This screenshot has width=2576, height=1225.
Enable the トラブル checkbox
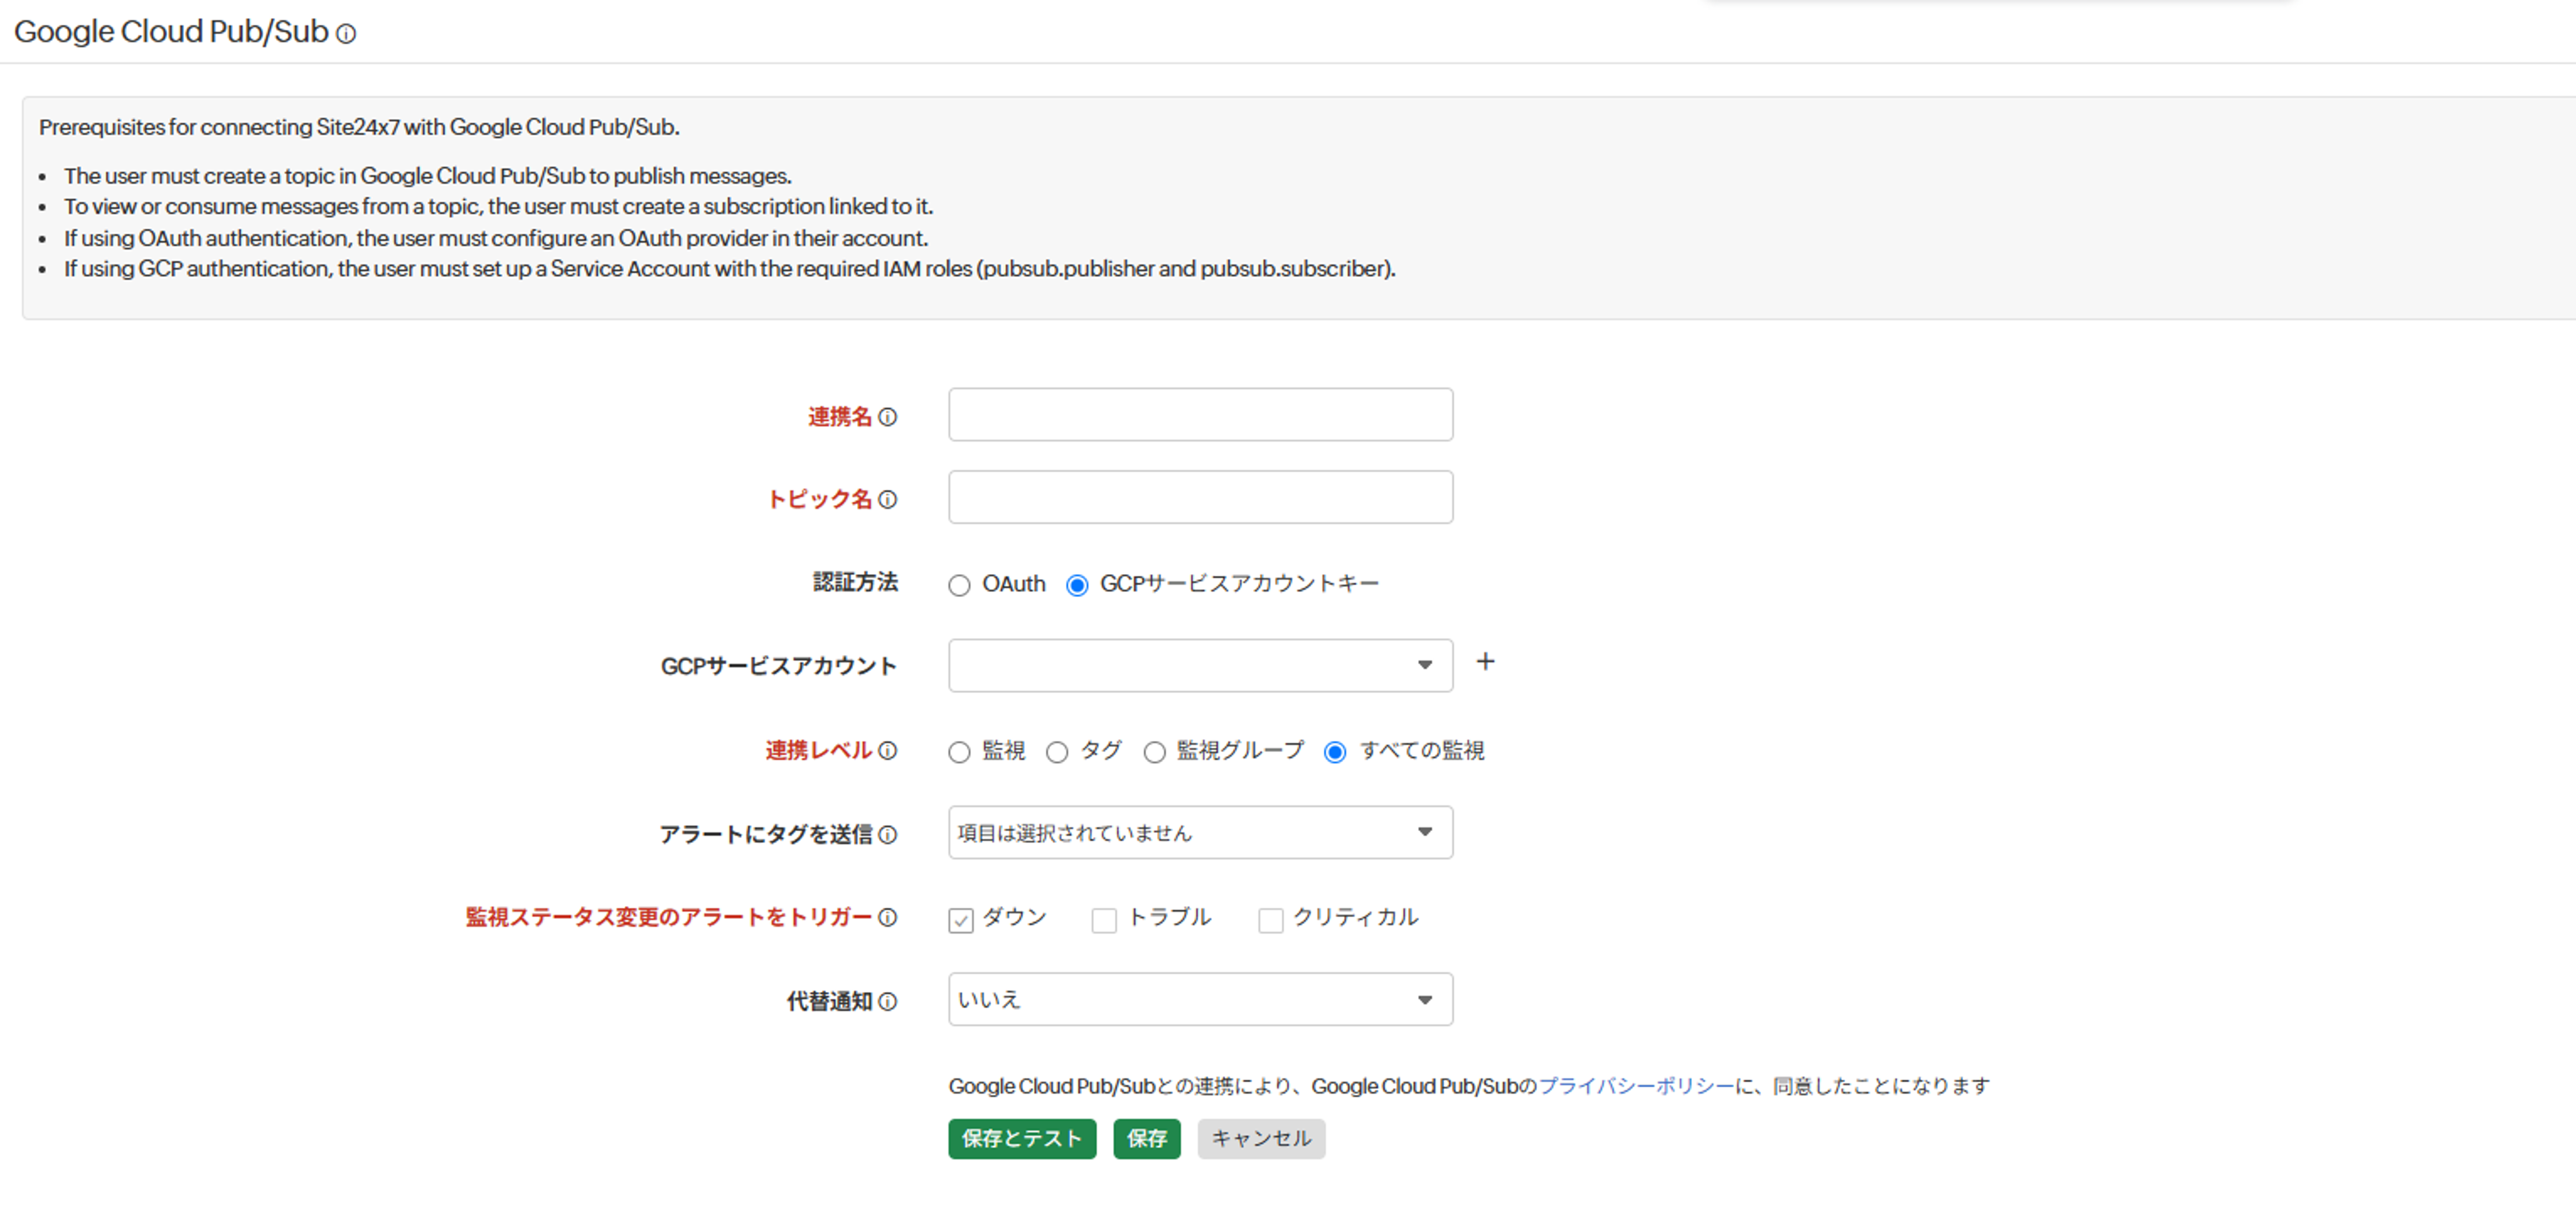pos(1104,920)
